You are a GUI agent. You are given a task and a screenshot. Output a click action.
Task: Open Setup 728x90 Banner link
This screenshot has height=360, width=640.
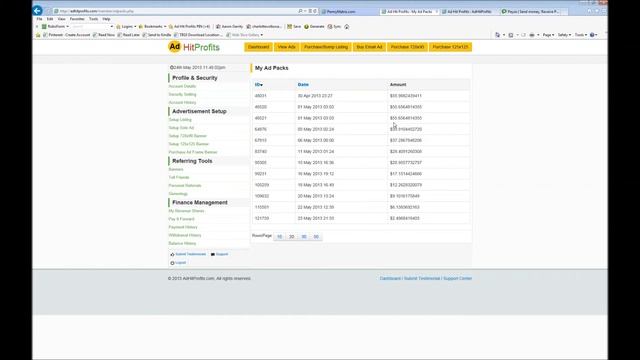click(x=188, y=136)
